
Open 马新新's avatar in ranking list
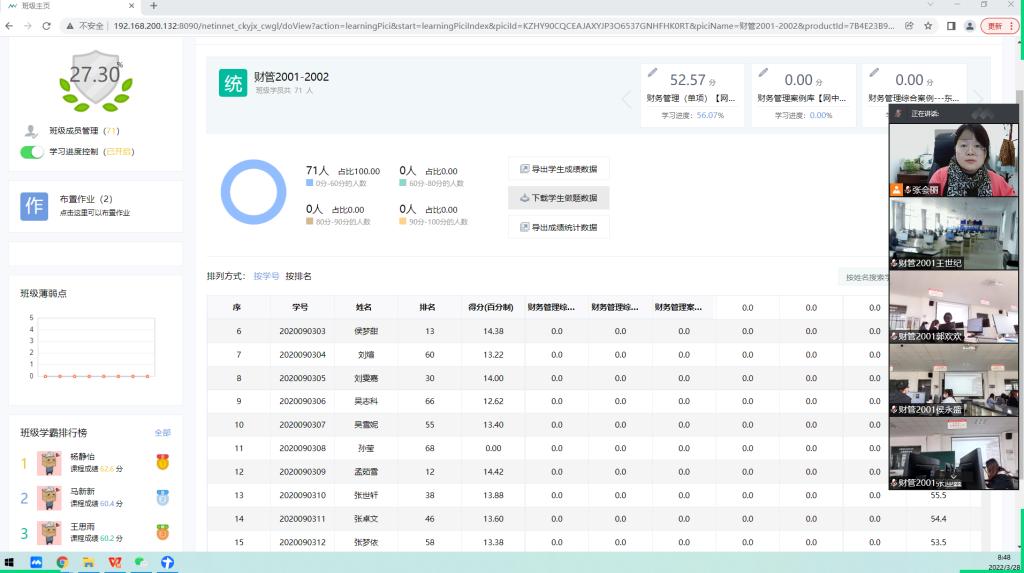(49, 497)
